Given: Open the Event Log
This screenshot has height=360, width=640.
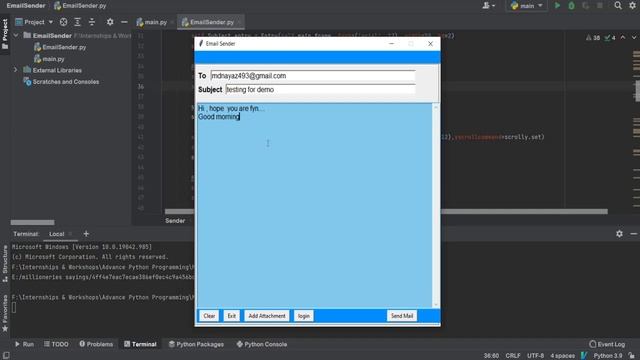Looking at the screenshot, I should point(607,344).
